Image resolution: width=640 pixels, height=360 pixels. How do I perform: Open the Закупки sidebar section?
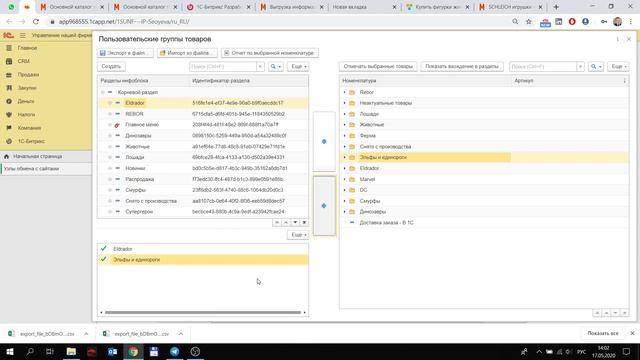[x=27, y=88]
